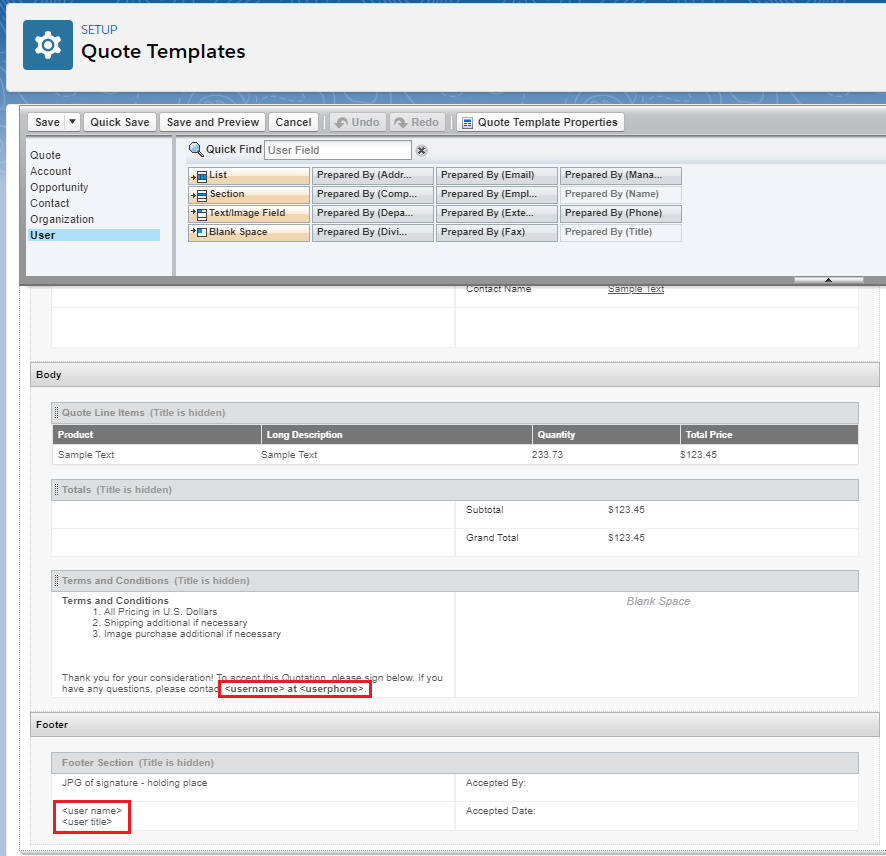Focus the Quick Find User Field input
Screen dimensions: 886x856
(x=338, y=150)
